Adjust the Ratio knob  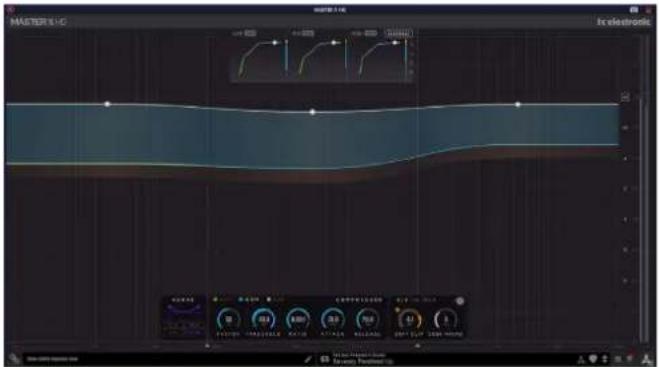pyautogui.click(x=298, y=319)
